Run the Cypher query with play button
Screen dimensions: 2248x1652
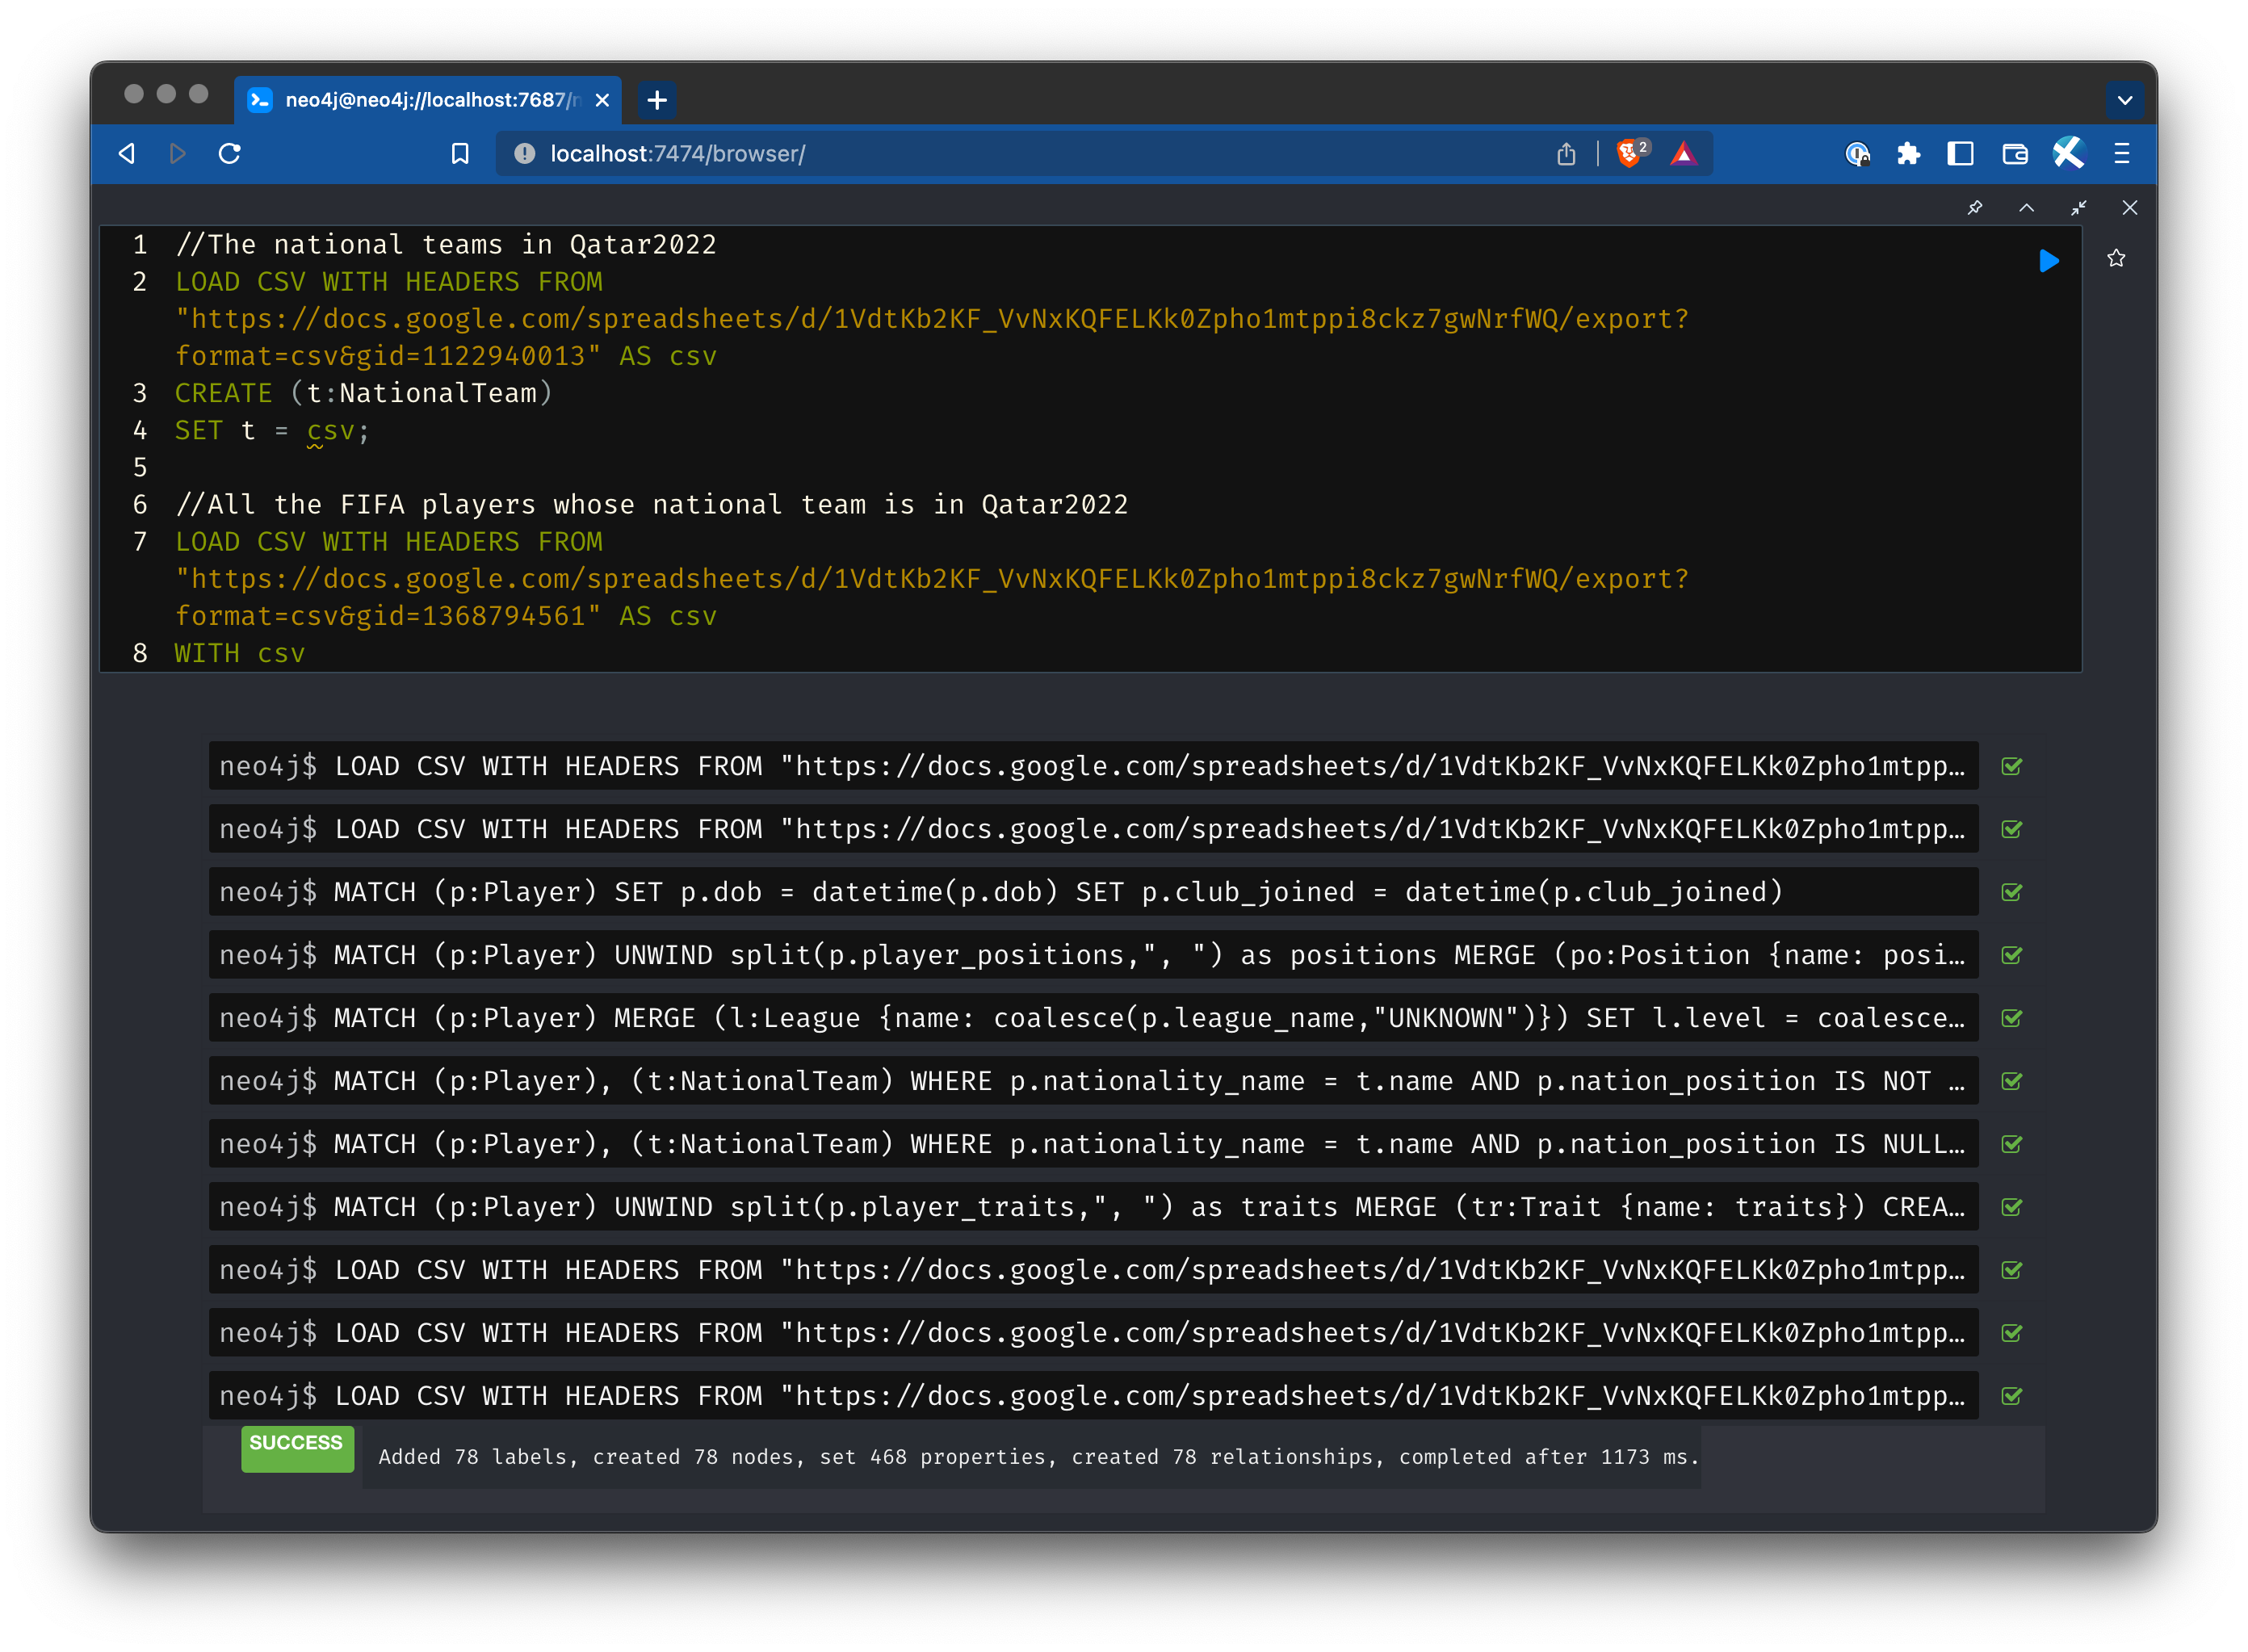coord(2048,261)
